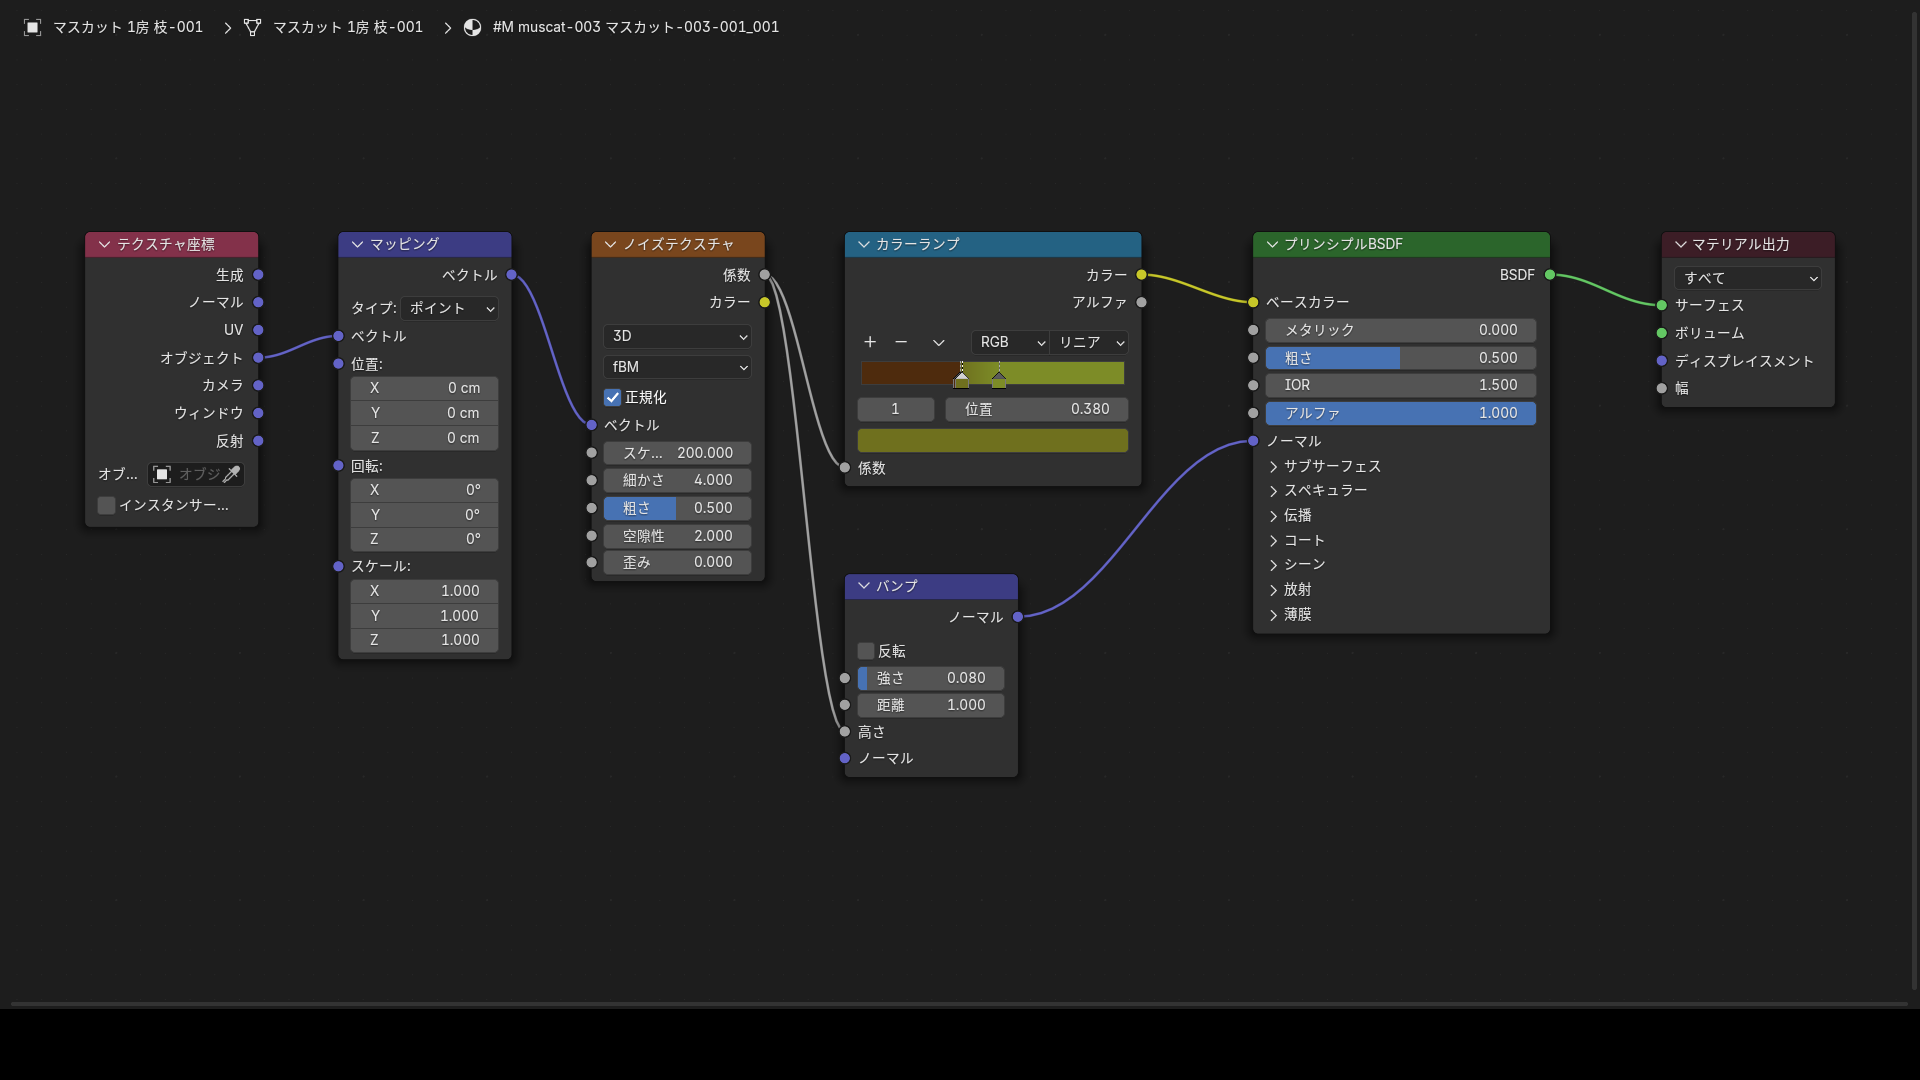Click the material name breadcrumb
This screenshot has width=1920, height=1080.
[x=636, y=27]
